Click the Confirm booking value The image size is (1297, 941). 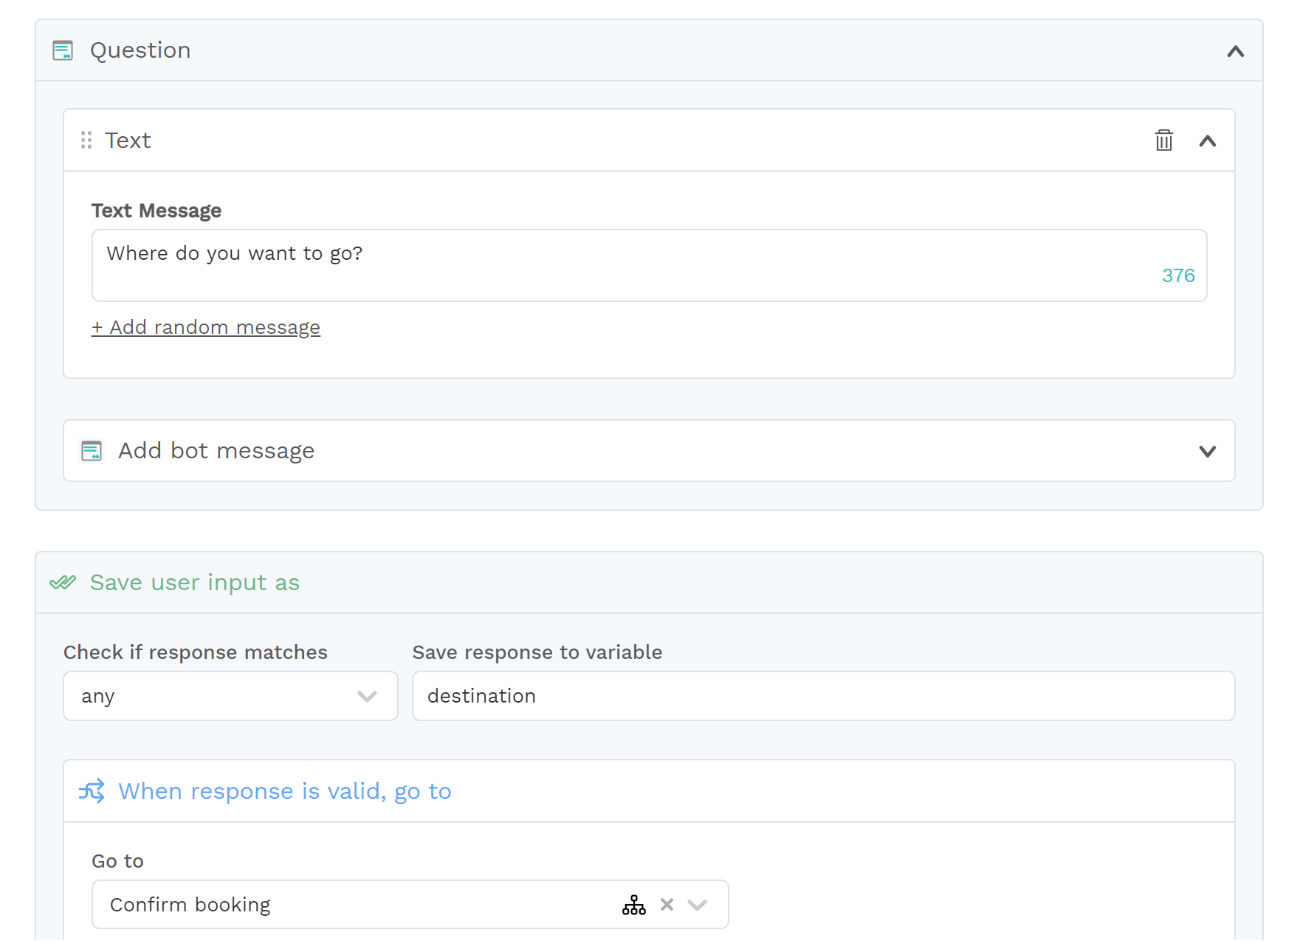pos(190,905)
